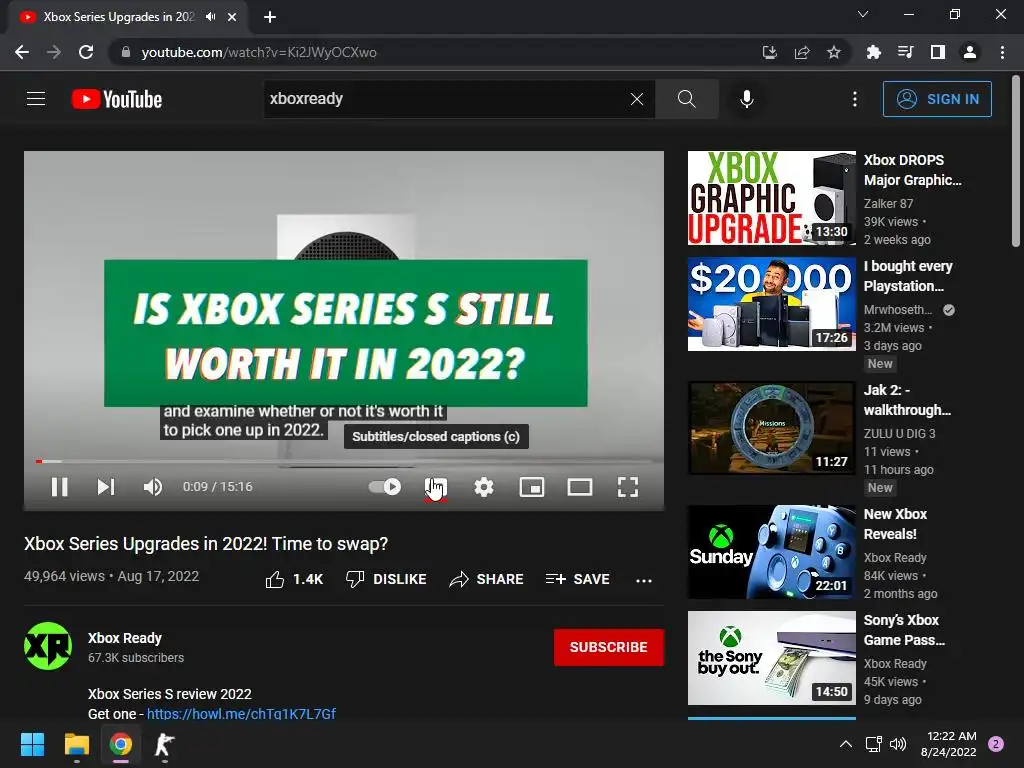Click the red SUBSCRIBe button
Viewport: 1024px width, 768px height.
(609, 647)
